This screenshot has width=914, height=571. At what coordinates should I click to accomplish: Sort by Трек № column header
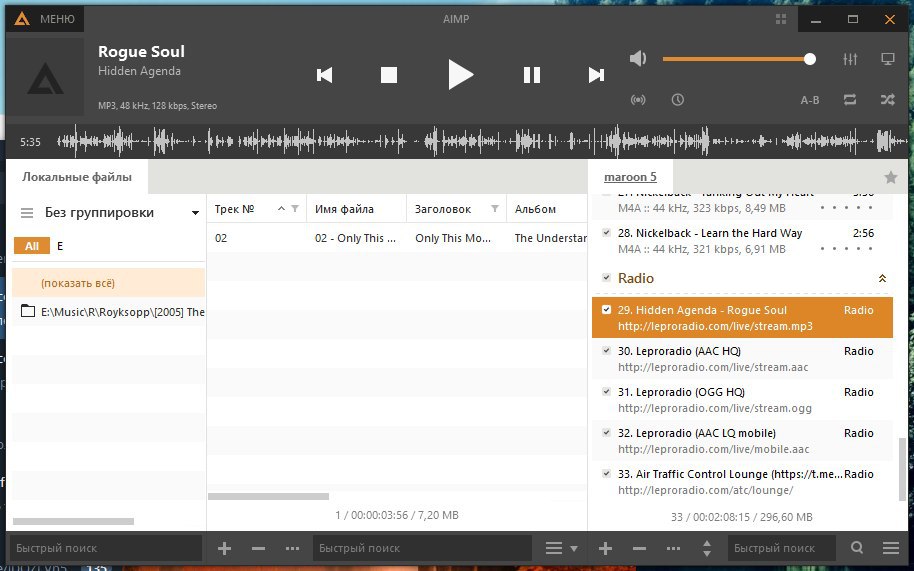tap(234, 209)
